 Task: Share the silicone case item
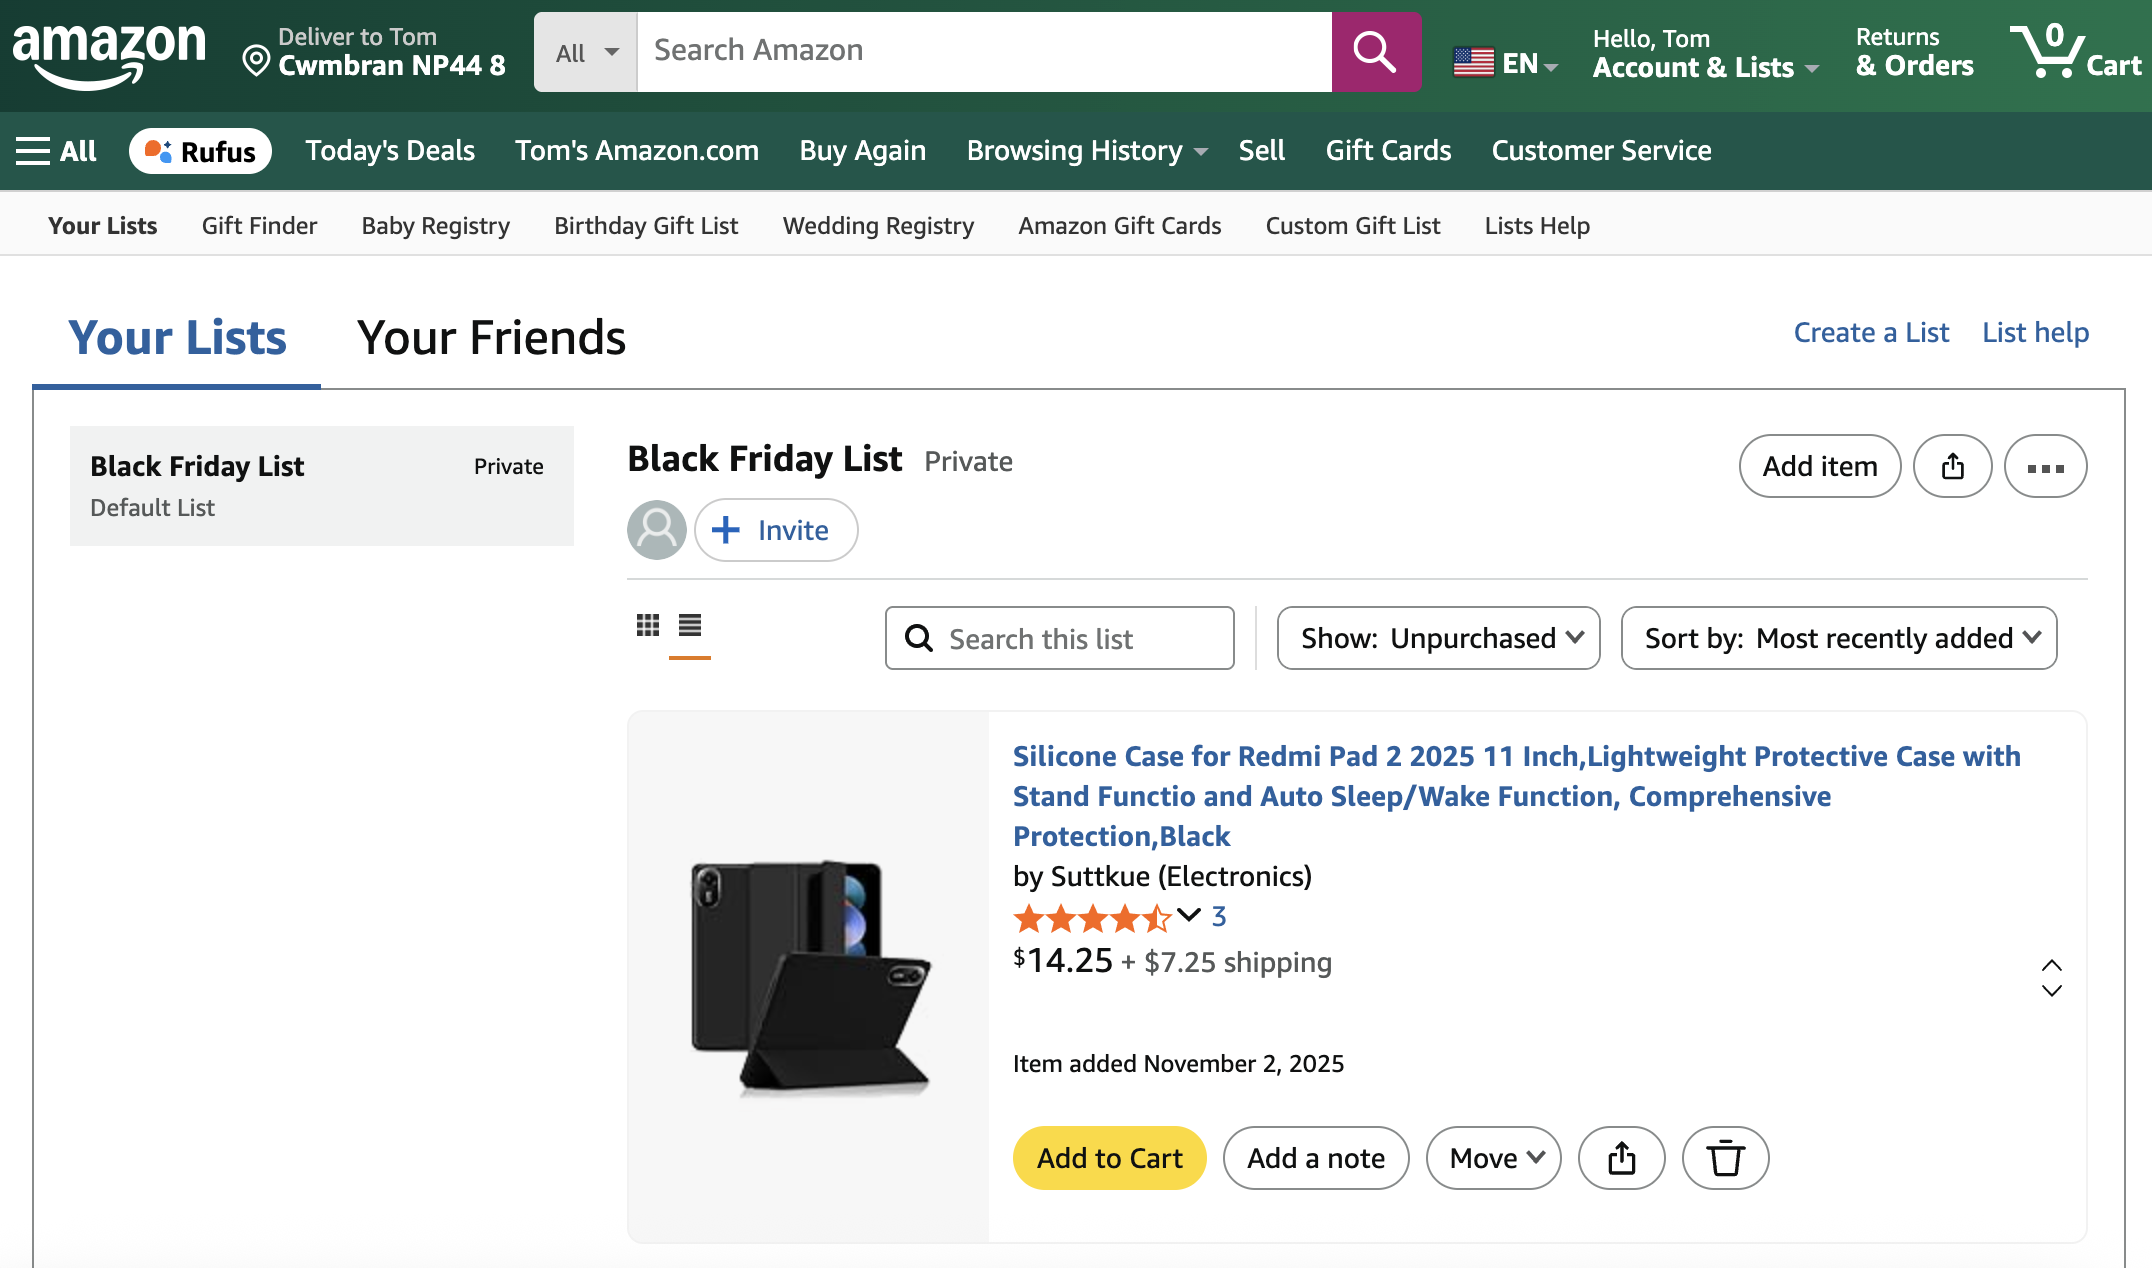point(1621,1158)
